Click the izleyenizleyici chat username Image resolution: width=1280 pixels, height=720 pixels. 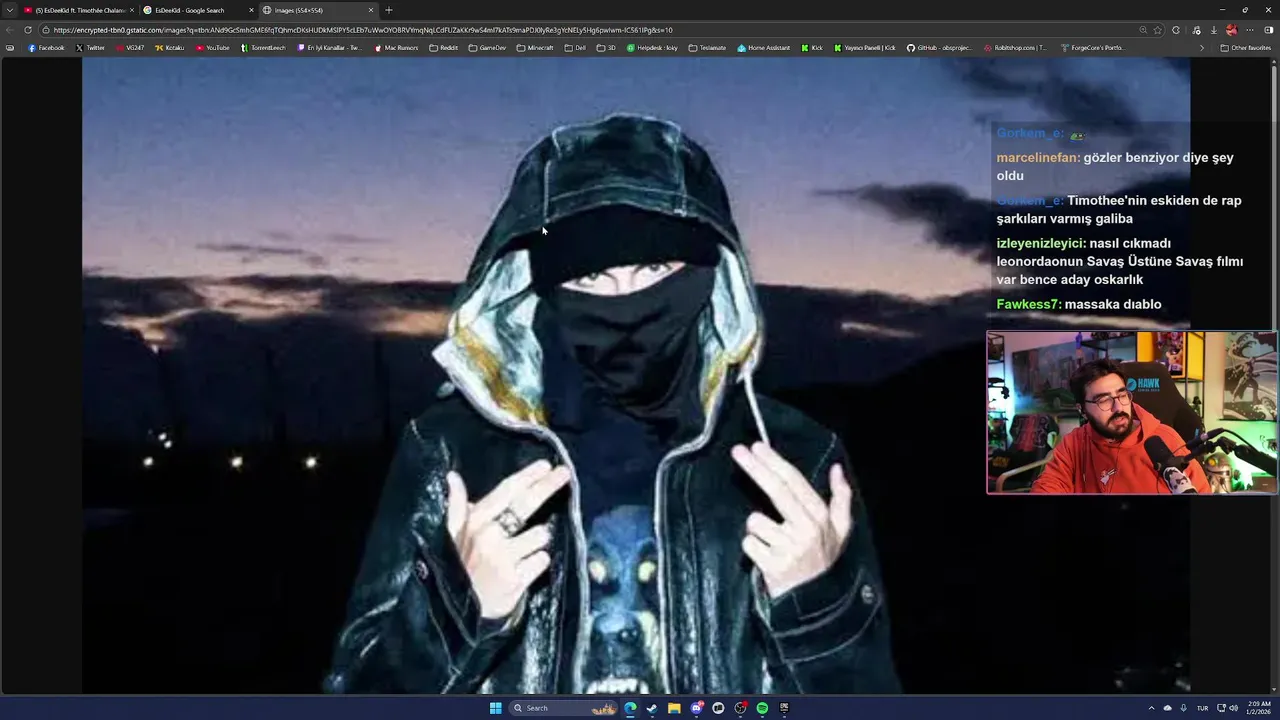(x=1041, y=243)
